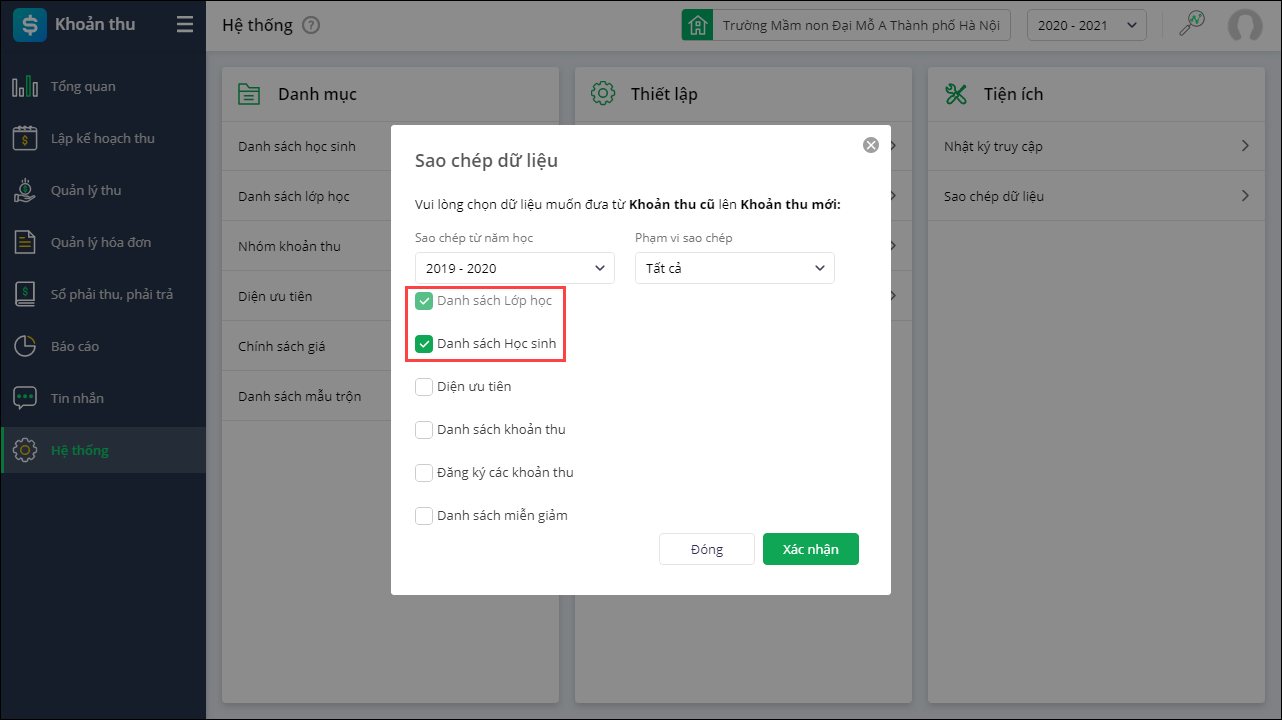This screenshot has height=720, width=1282.
Task: Click the hamburger menu icon
Action: click(185, 25)
